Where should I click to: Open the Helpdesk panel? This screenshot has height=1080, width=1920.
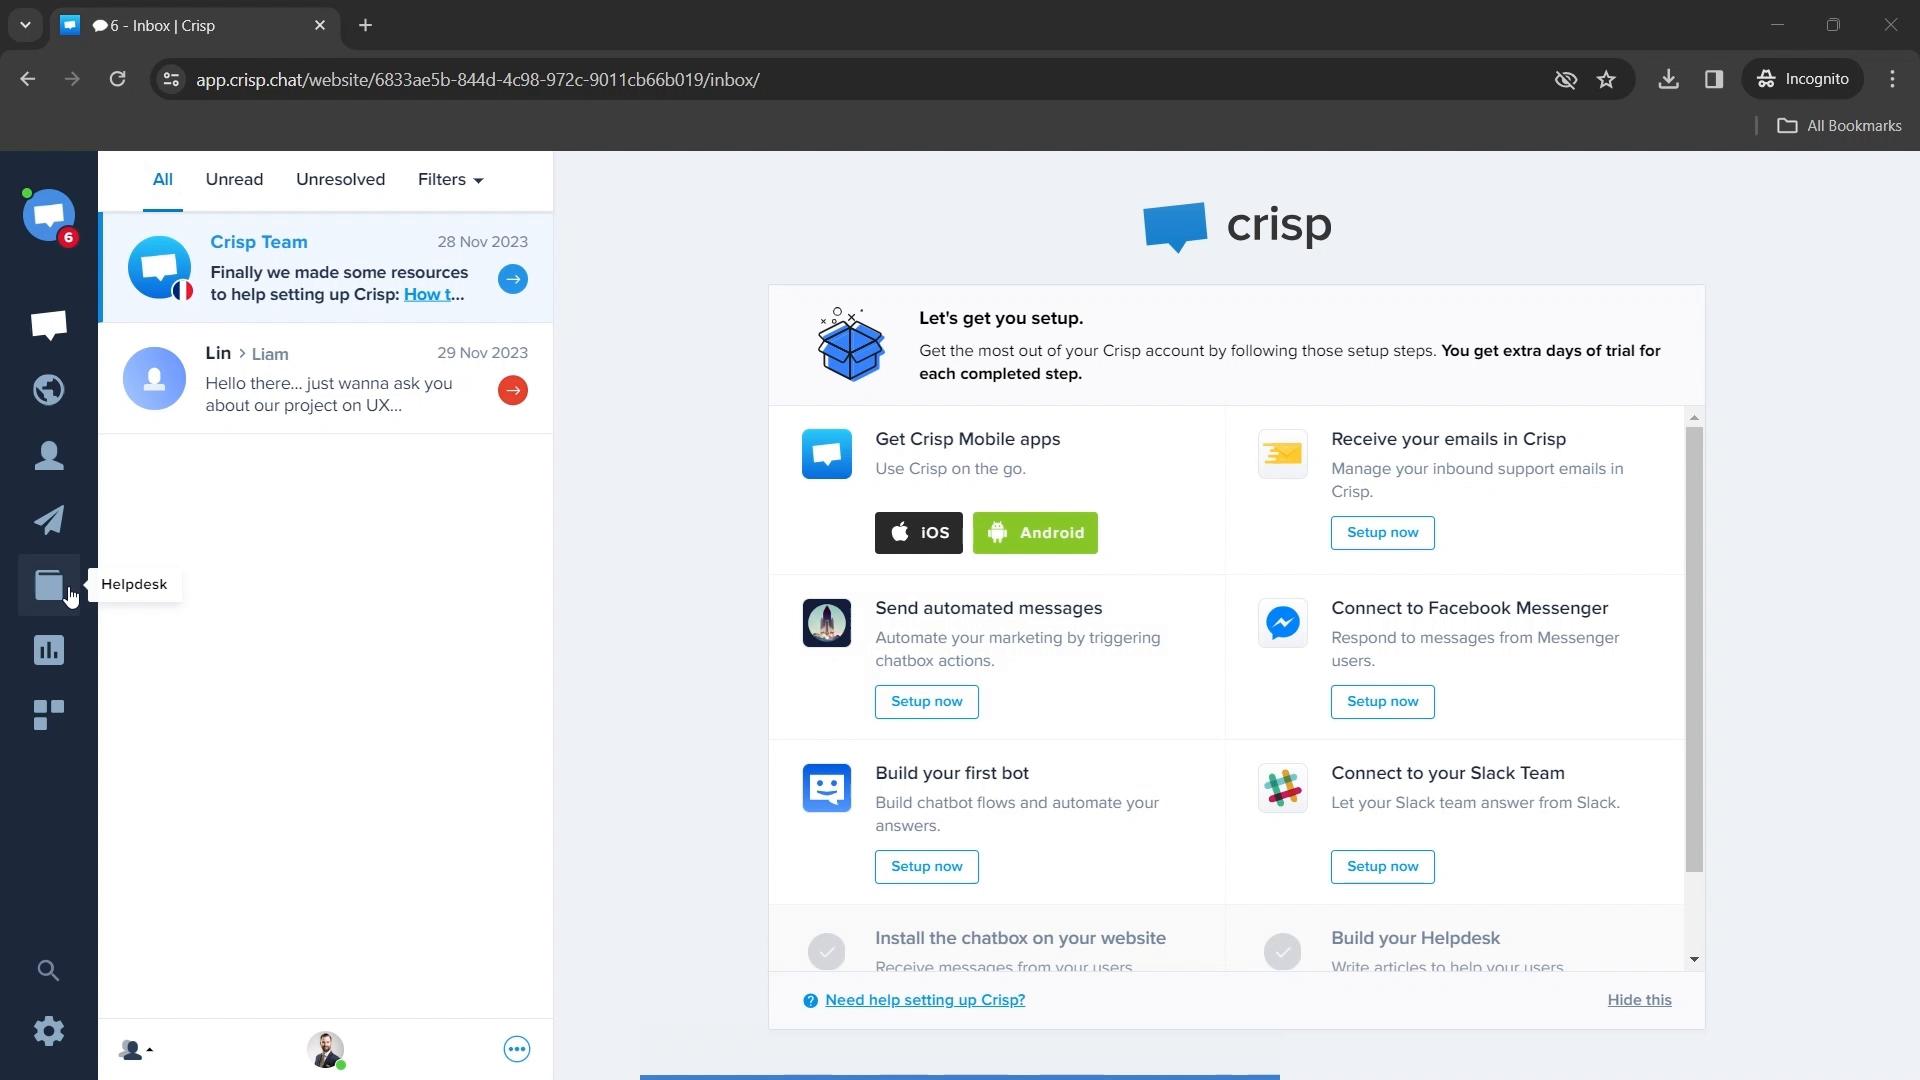47,584
